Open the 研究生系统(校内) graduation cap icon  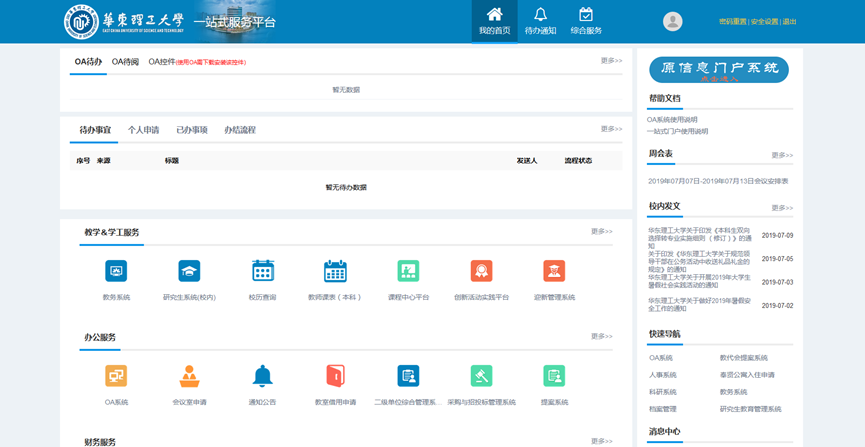189,271
